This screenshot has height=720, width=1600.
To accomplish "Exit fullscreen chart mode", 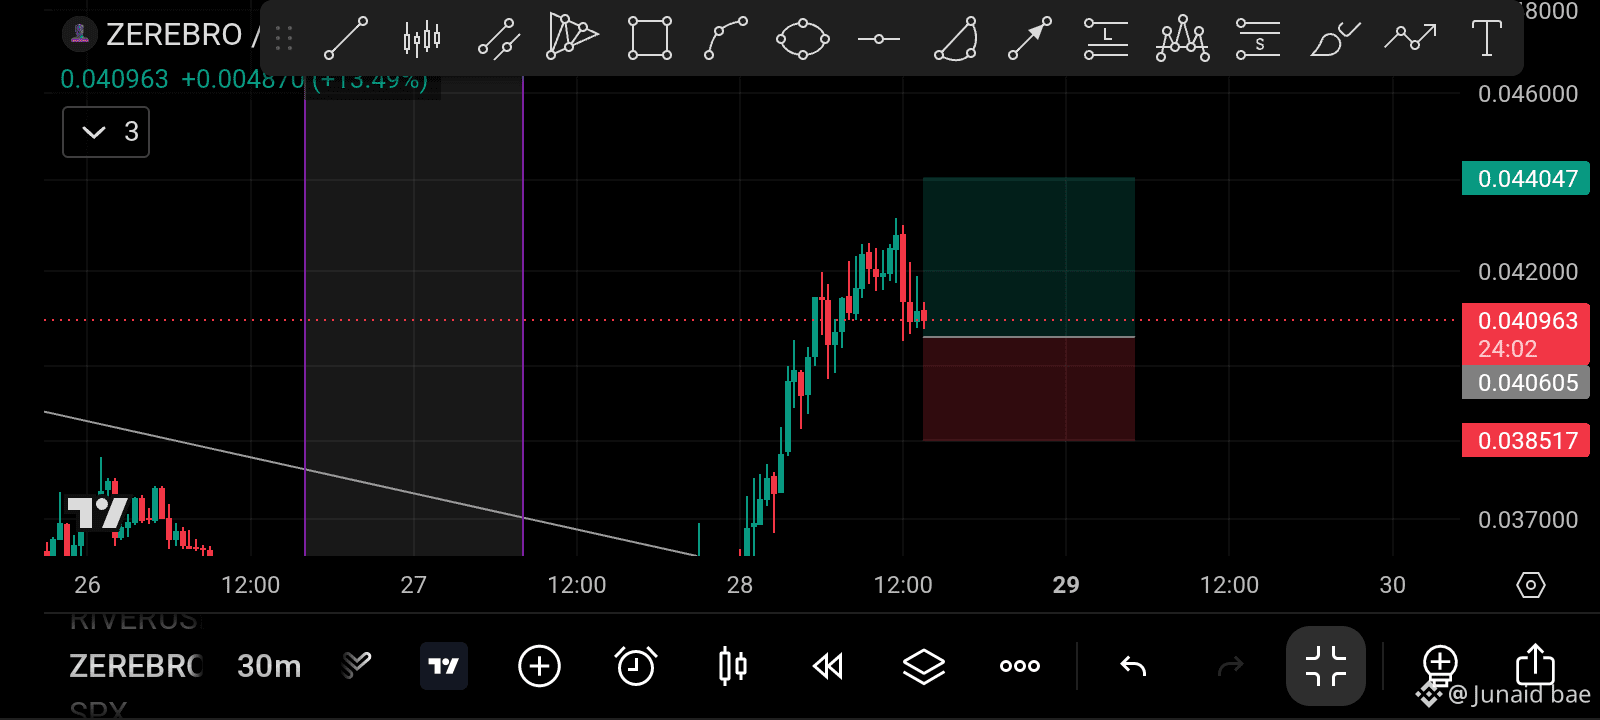I will click(x=1326, y=666).
